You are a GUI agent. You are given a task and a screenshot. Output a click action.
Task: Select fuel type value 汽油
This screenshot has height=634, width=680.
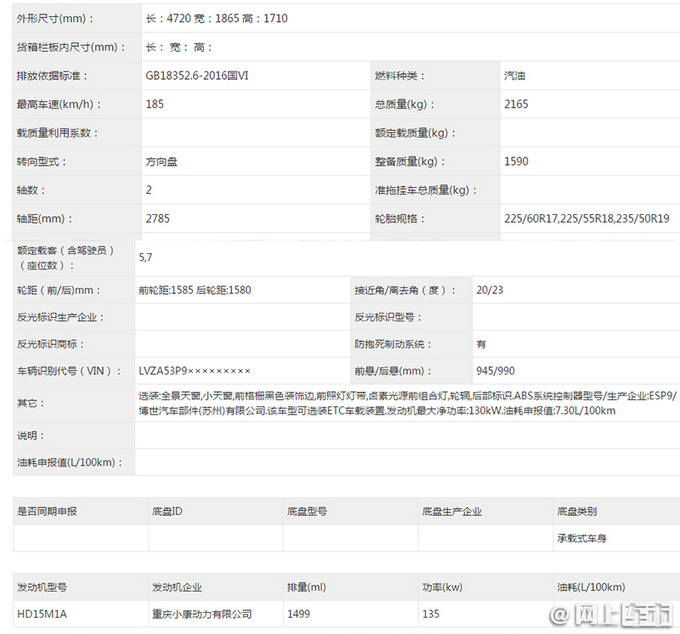tap(515, 76)
